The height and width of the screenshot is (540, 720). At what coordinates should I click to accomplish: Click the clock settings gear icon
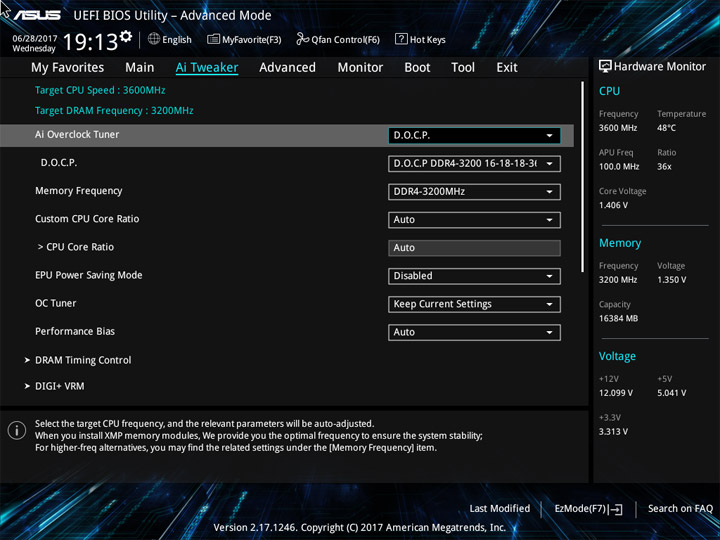[125, 36]
